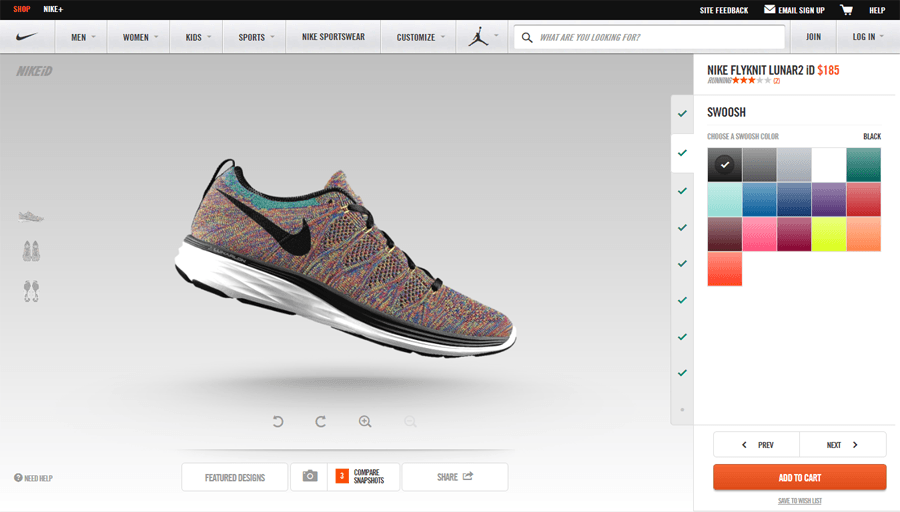Open Featured Designs
The height and width of the screenshot is (512, 900).
pos(235,477)
